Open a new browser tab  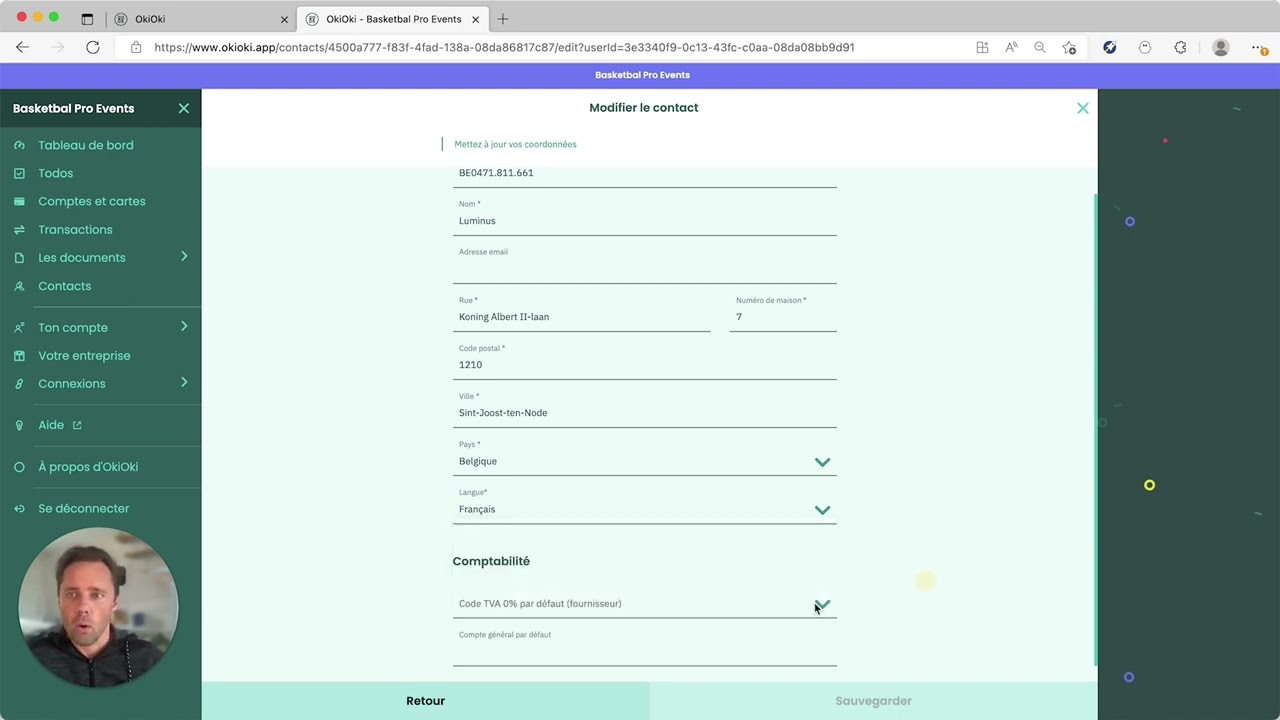503,19
